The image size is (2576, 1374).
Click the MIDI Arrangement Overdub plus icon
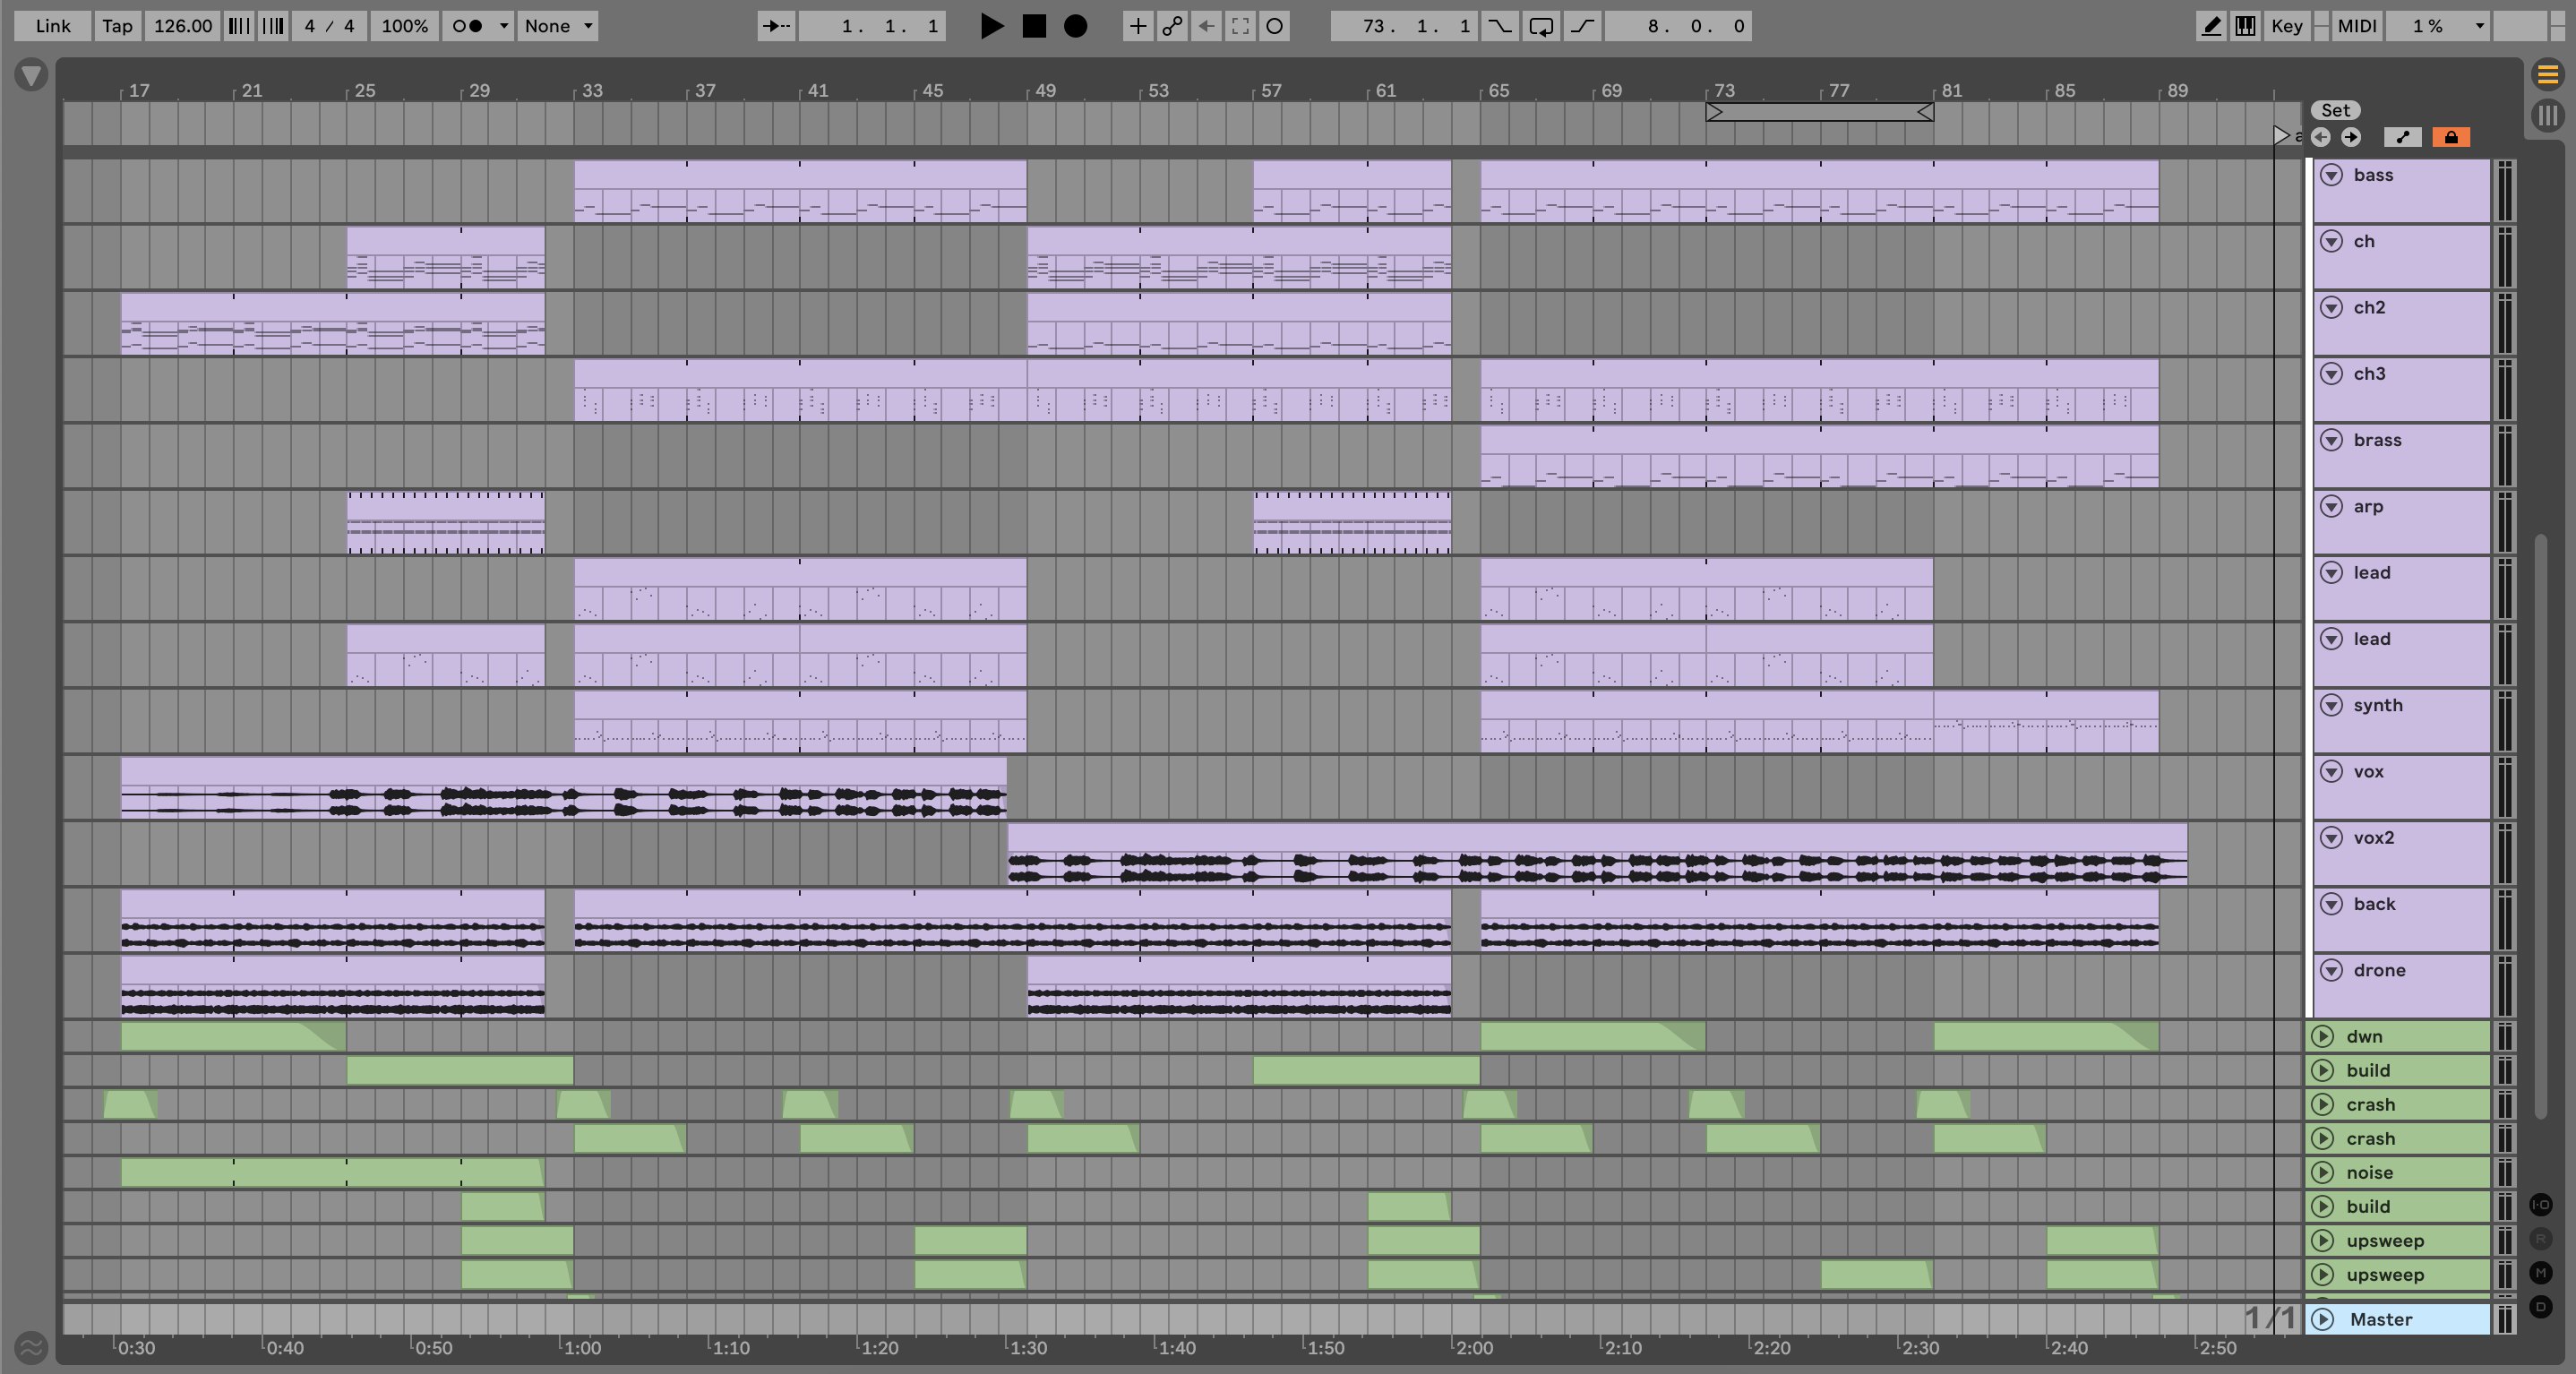(1137, 26)
